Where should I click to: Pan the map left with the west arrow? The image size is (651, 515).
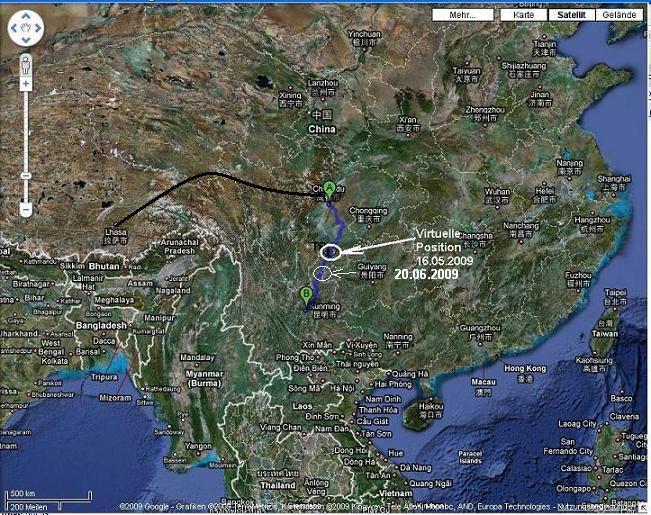(12, 26)
